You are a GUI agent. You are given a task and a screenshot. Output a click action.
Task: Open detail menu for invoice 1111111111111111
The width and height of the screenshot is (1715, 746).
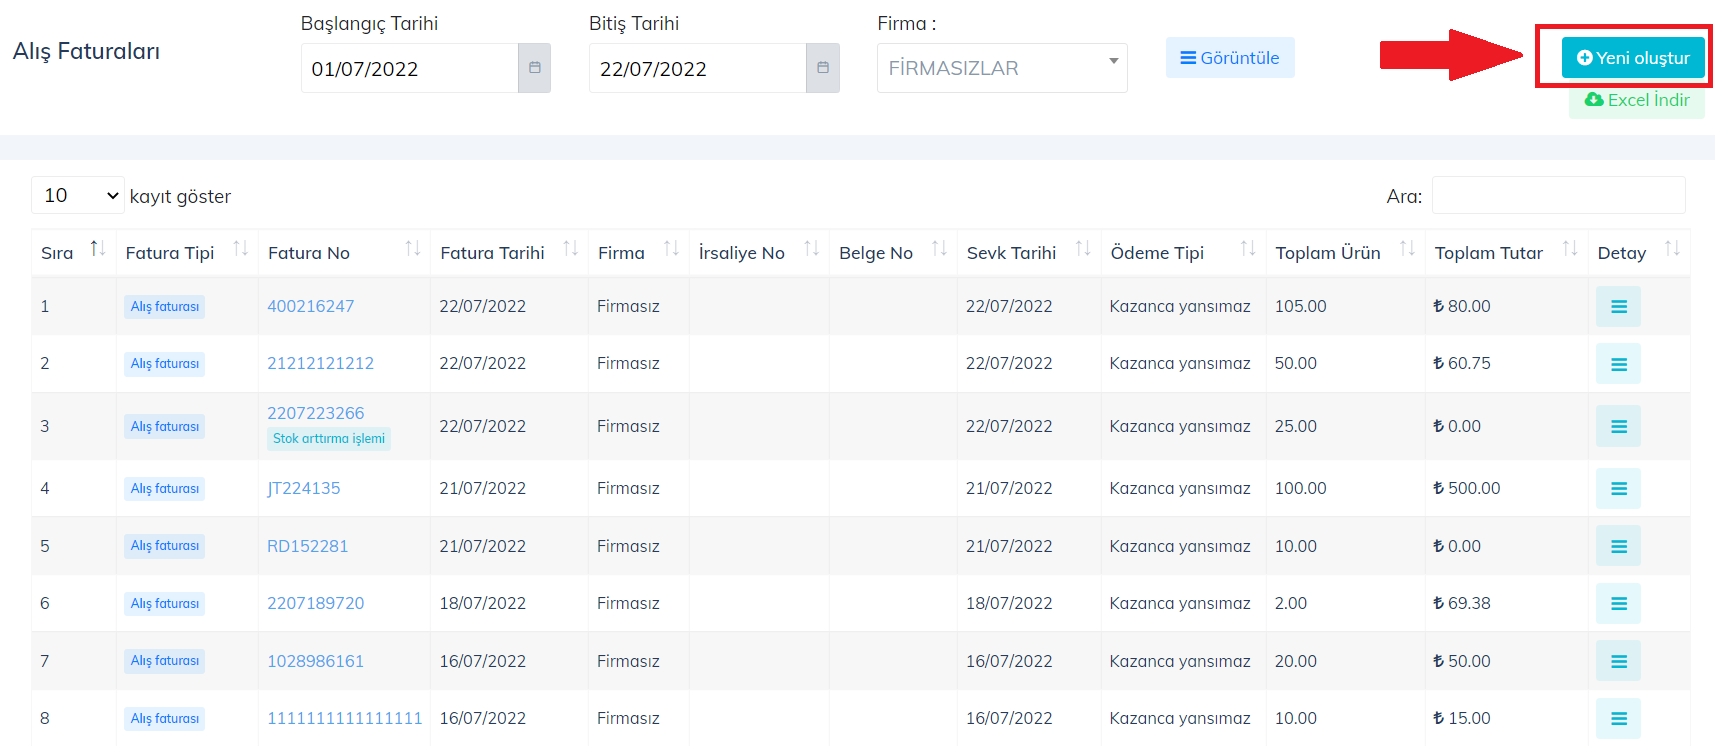coord(1618,718)
